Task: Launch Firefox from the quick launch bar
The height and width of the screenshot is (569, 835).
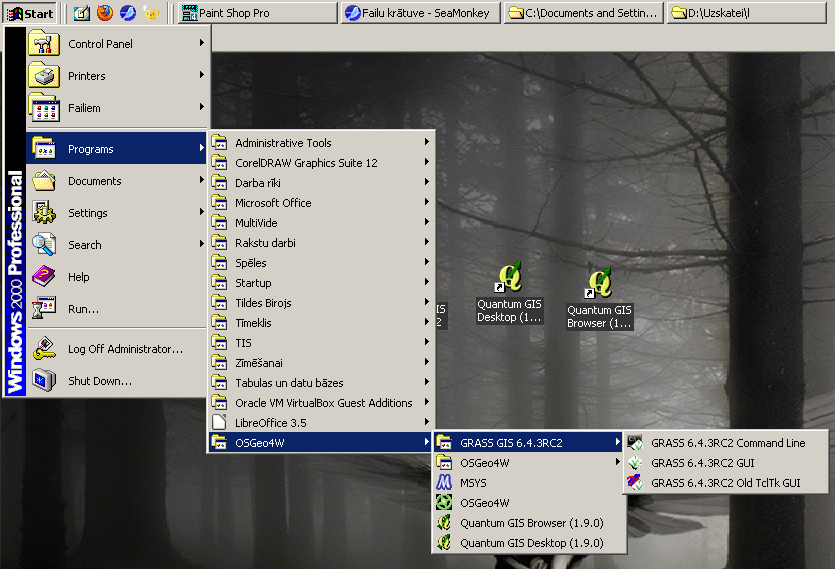Action: coord(105,13)
